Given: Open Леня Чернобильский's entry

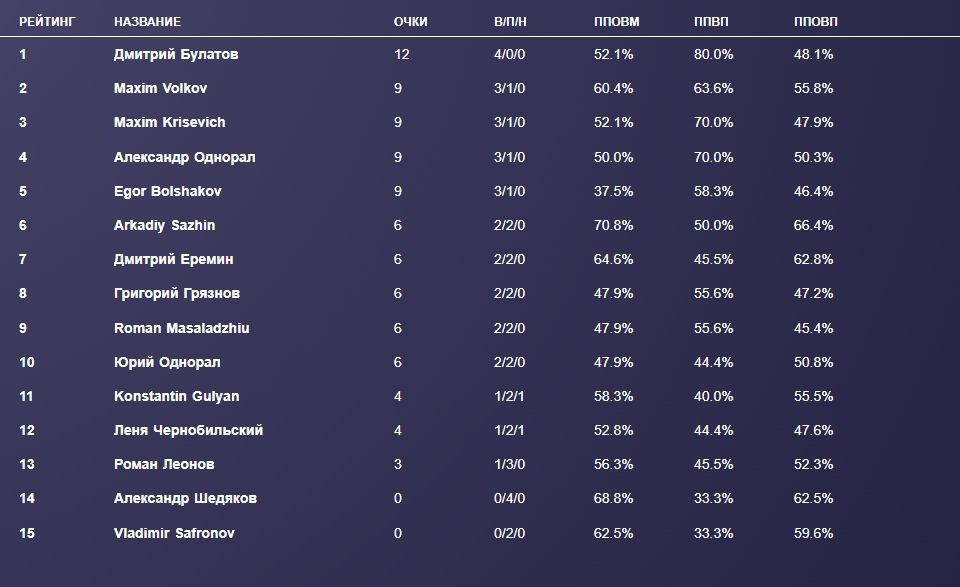Looking at the screenshot, I should (189, 431).
